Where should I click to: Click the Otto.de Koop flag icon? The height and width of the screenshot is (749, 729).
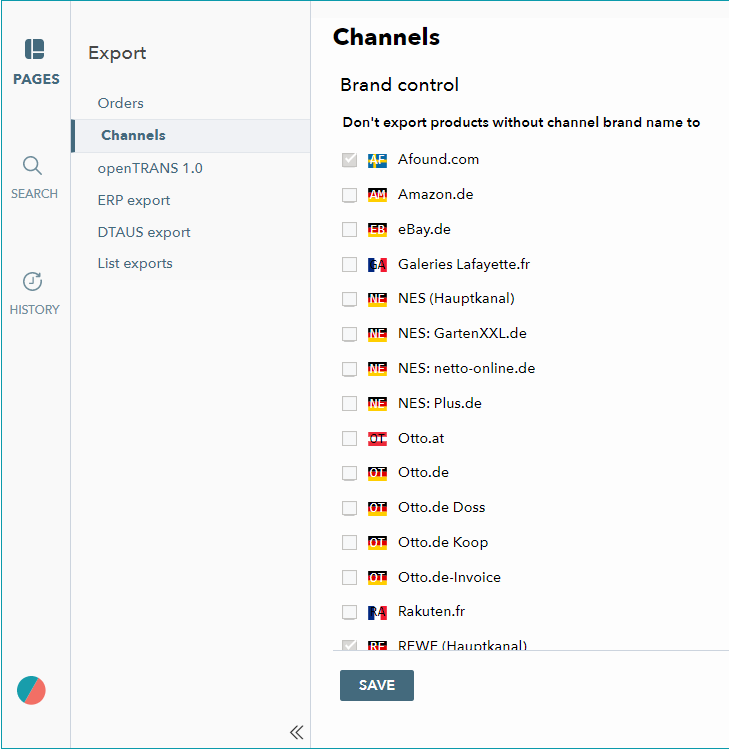click(377, 543)
